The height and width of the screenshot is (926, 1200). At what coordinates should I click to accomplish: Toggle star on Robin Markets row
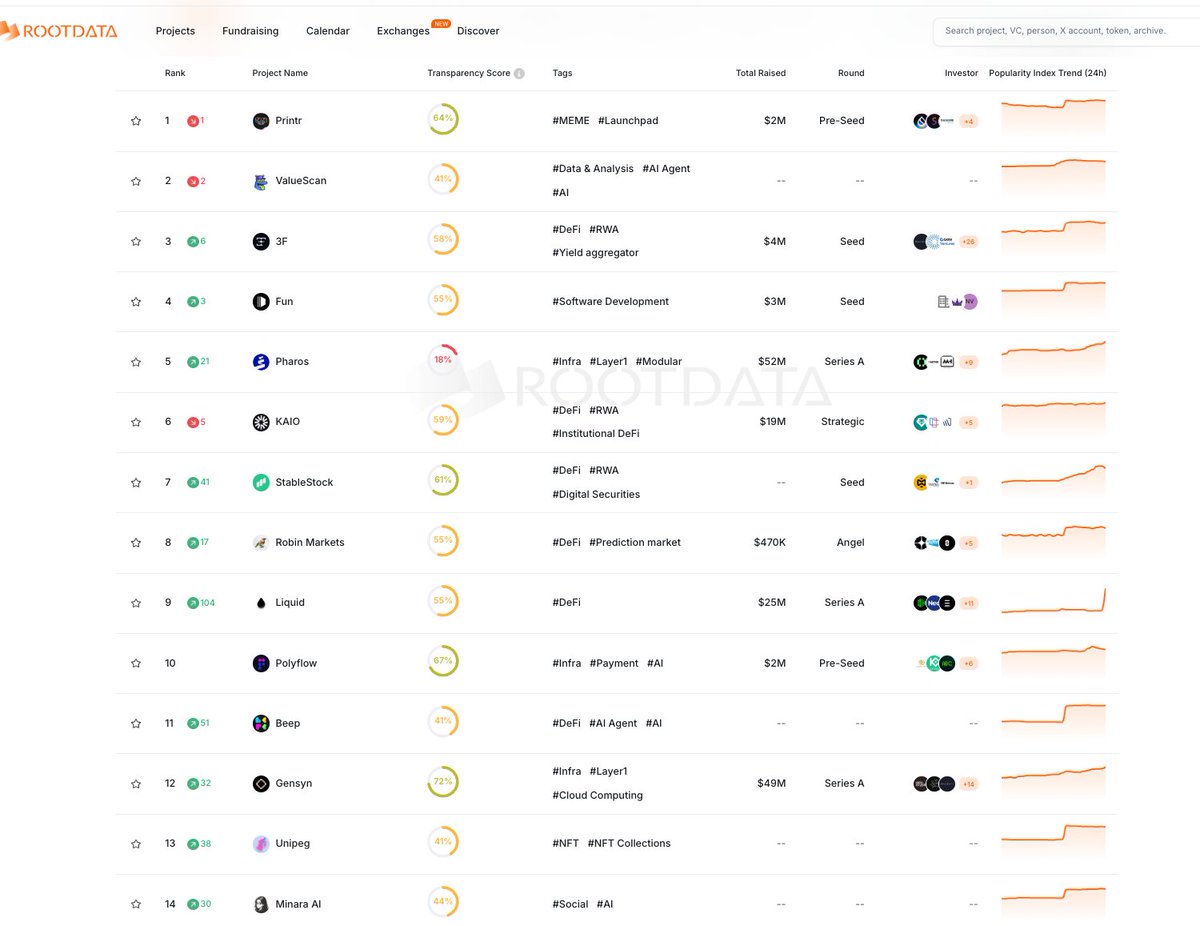click(x=136, y=543)
